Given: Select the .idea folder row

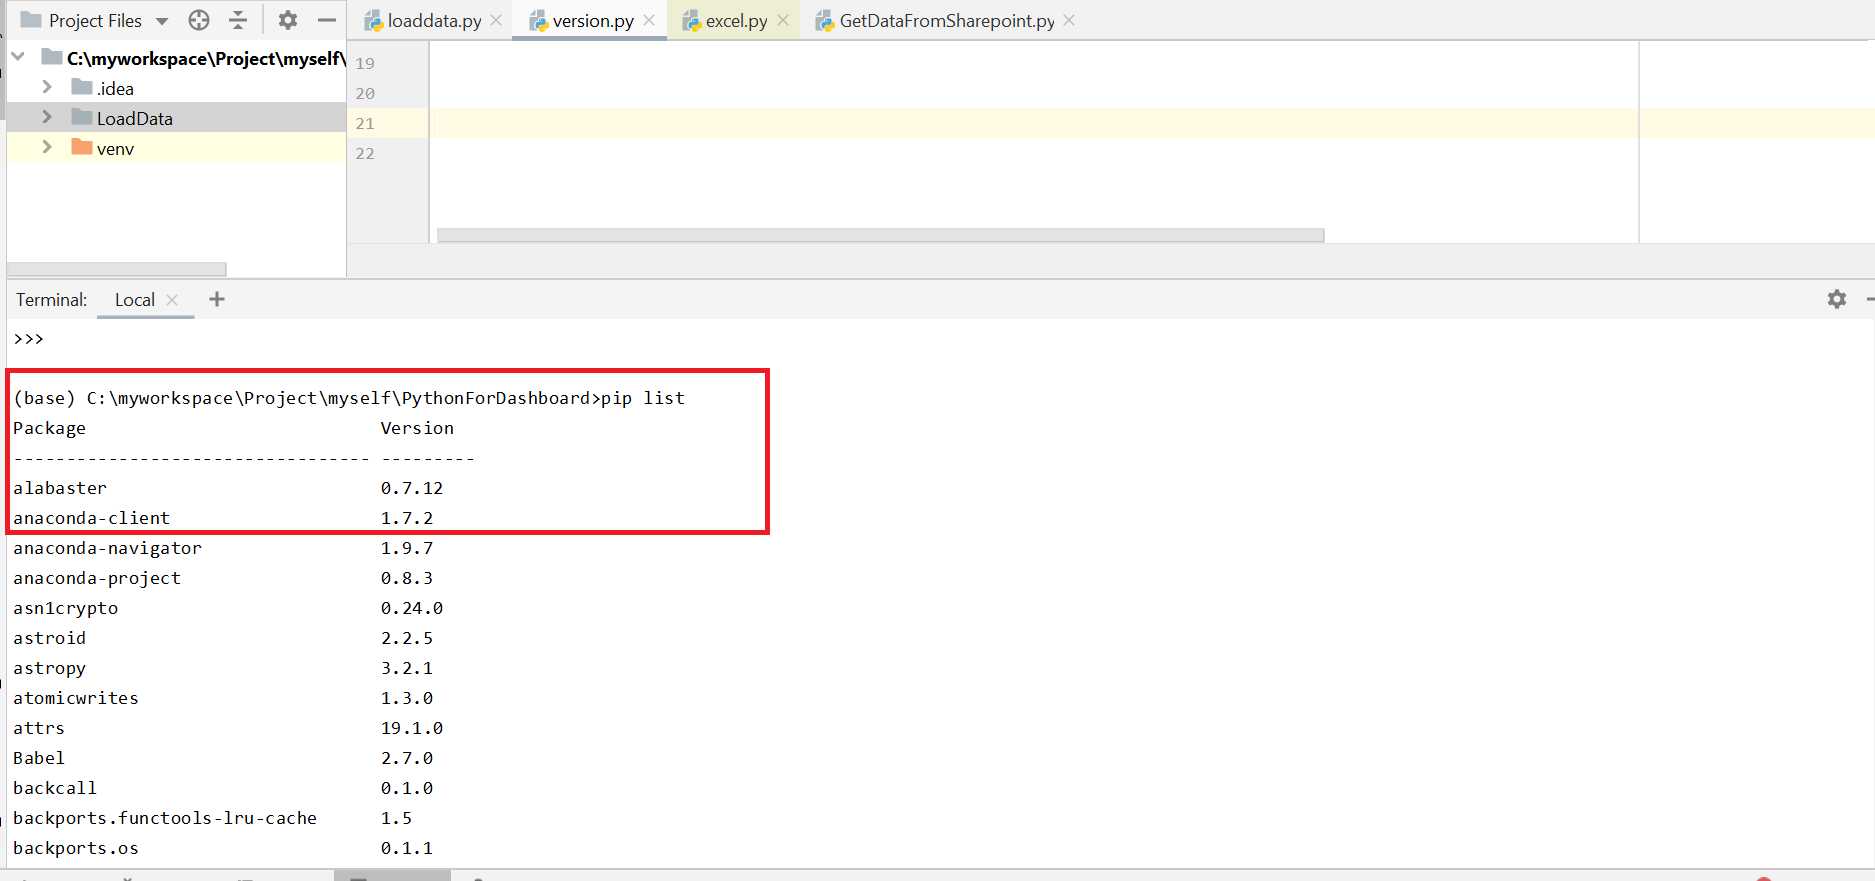Looking at the screenshot, I should [176, 88].
